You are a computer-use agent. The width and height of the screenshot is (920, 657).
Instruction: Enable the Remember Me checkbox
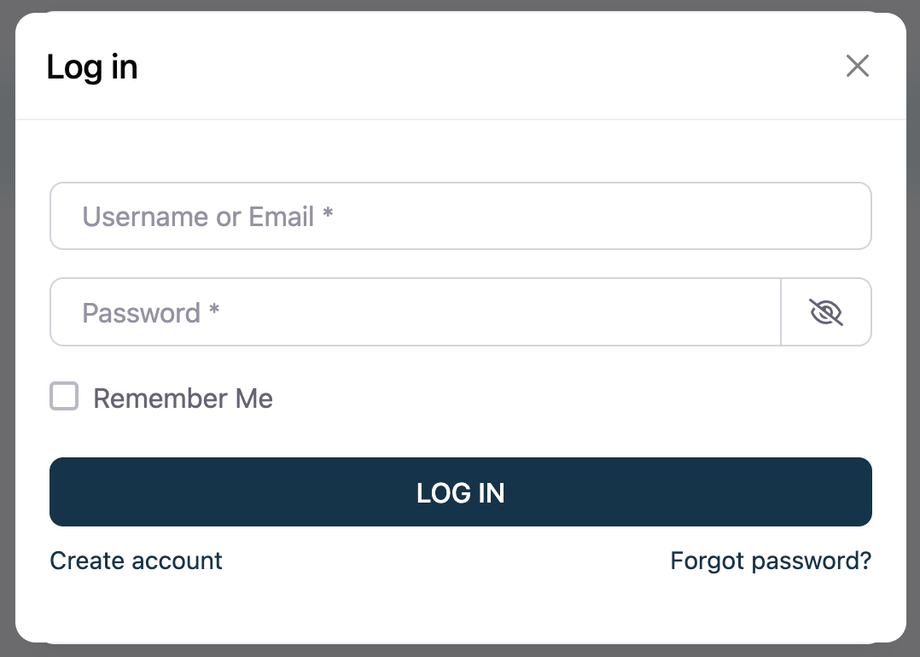pos(64,397)
